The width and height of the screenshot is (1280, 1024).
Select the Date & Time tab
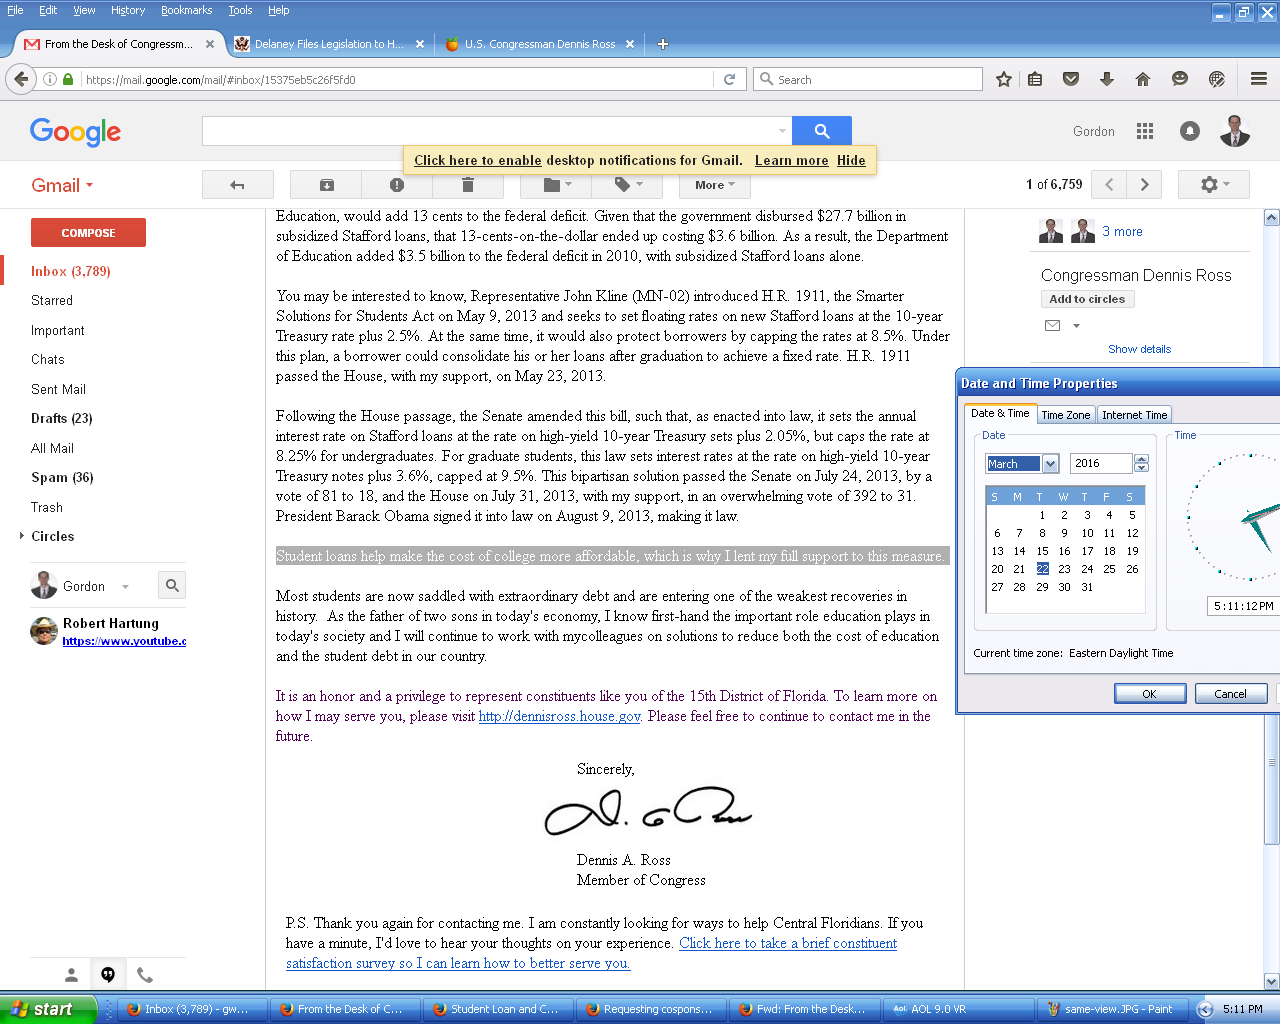pos(1000,413)
